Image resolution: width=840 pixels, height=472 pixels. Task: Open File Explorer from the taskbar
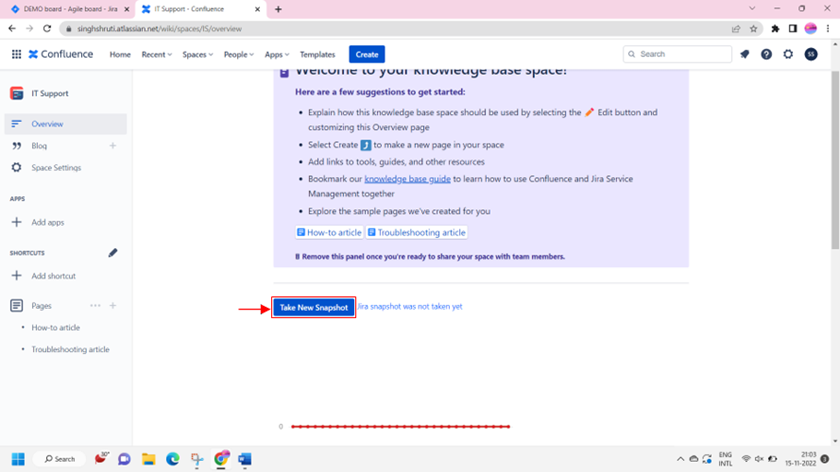point(148,459)
